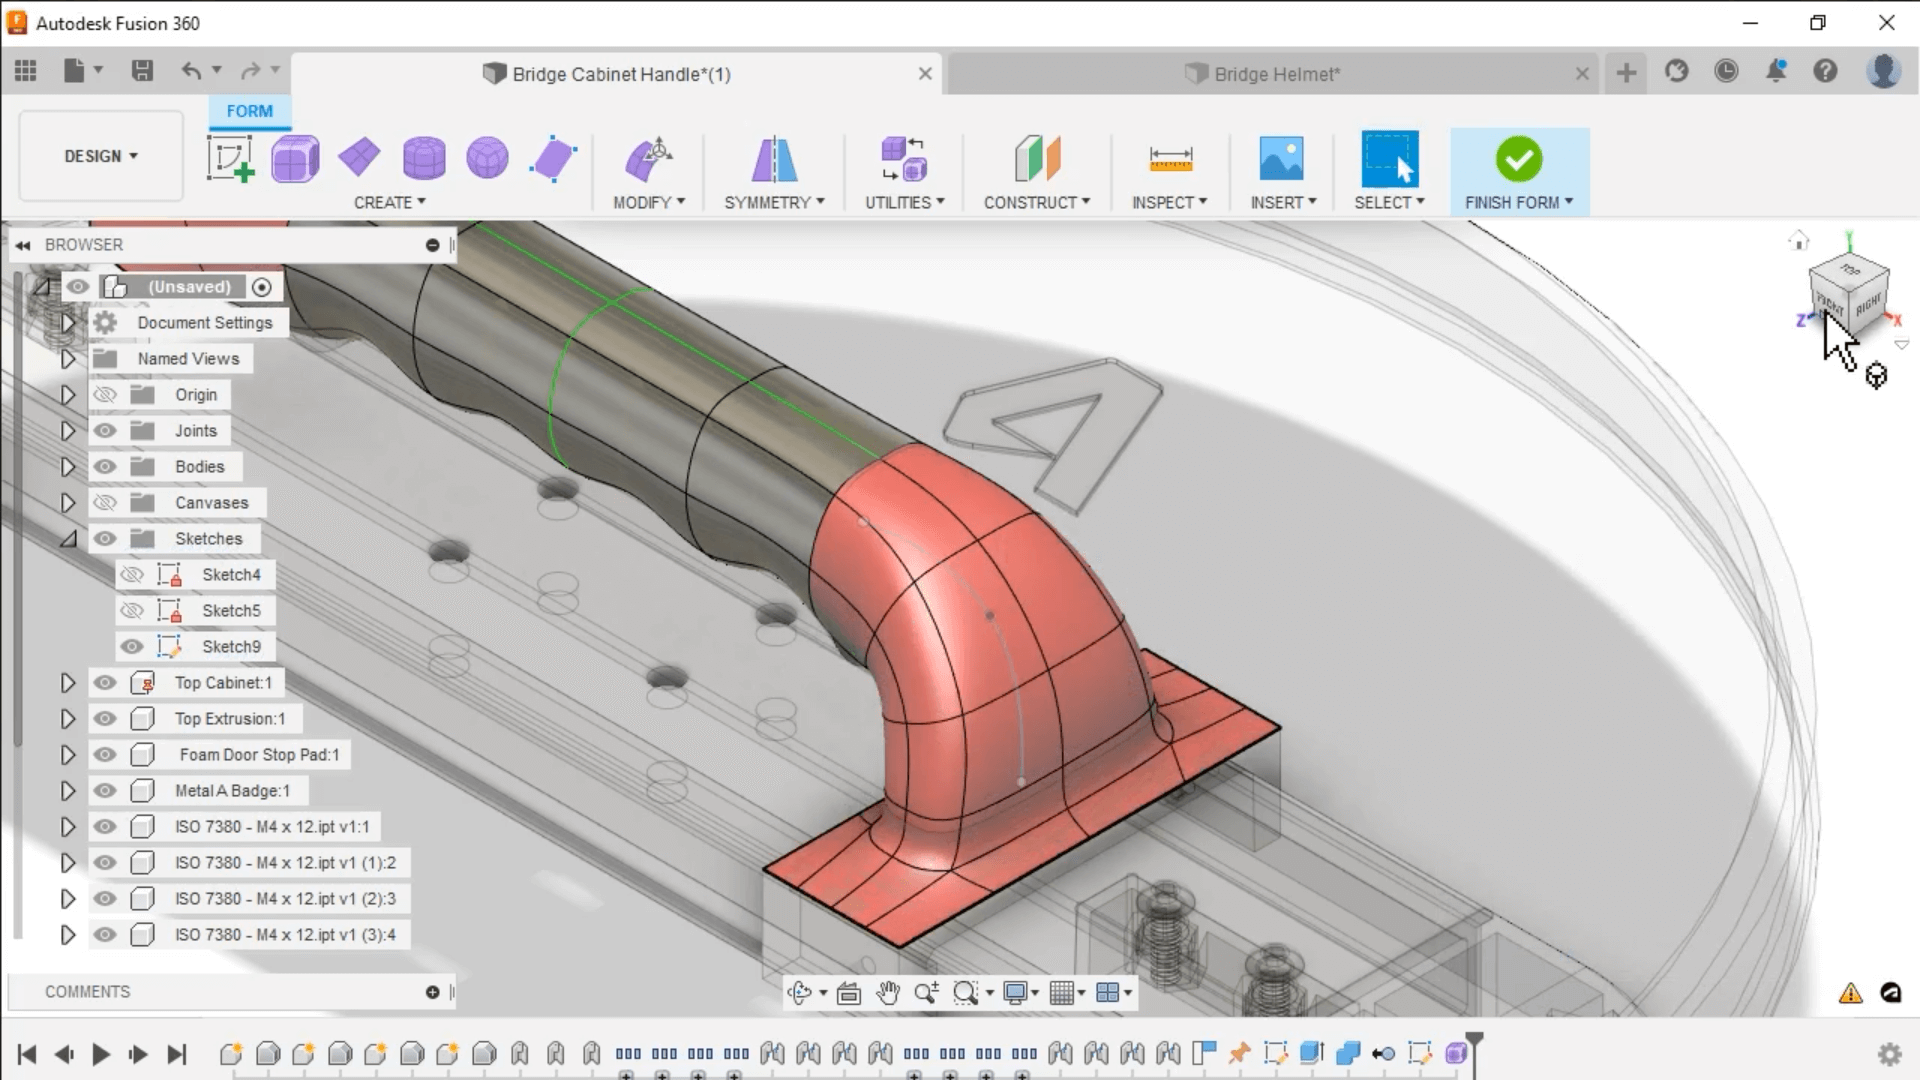The image size is (1920, 1080).
Task: Click the Orbit tool in the navigation bar
Action: 802,992
